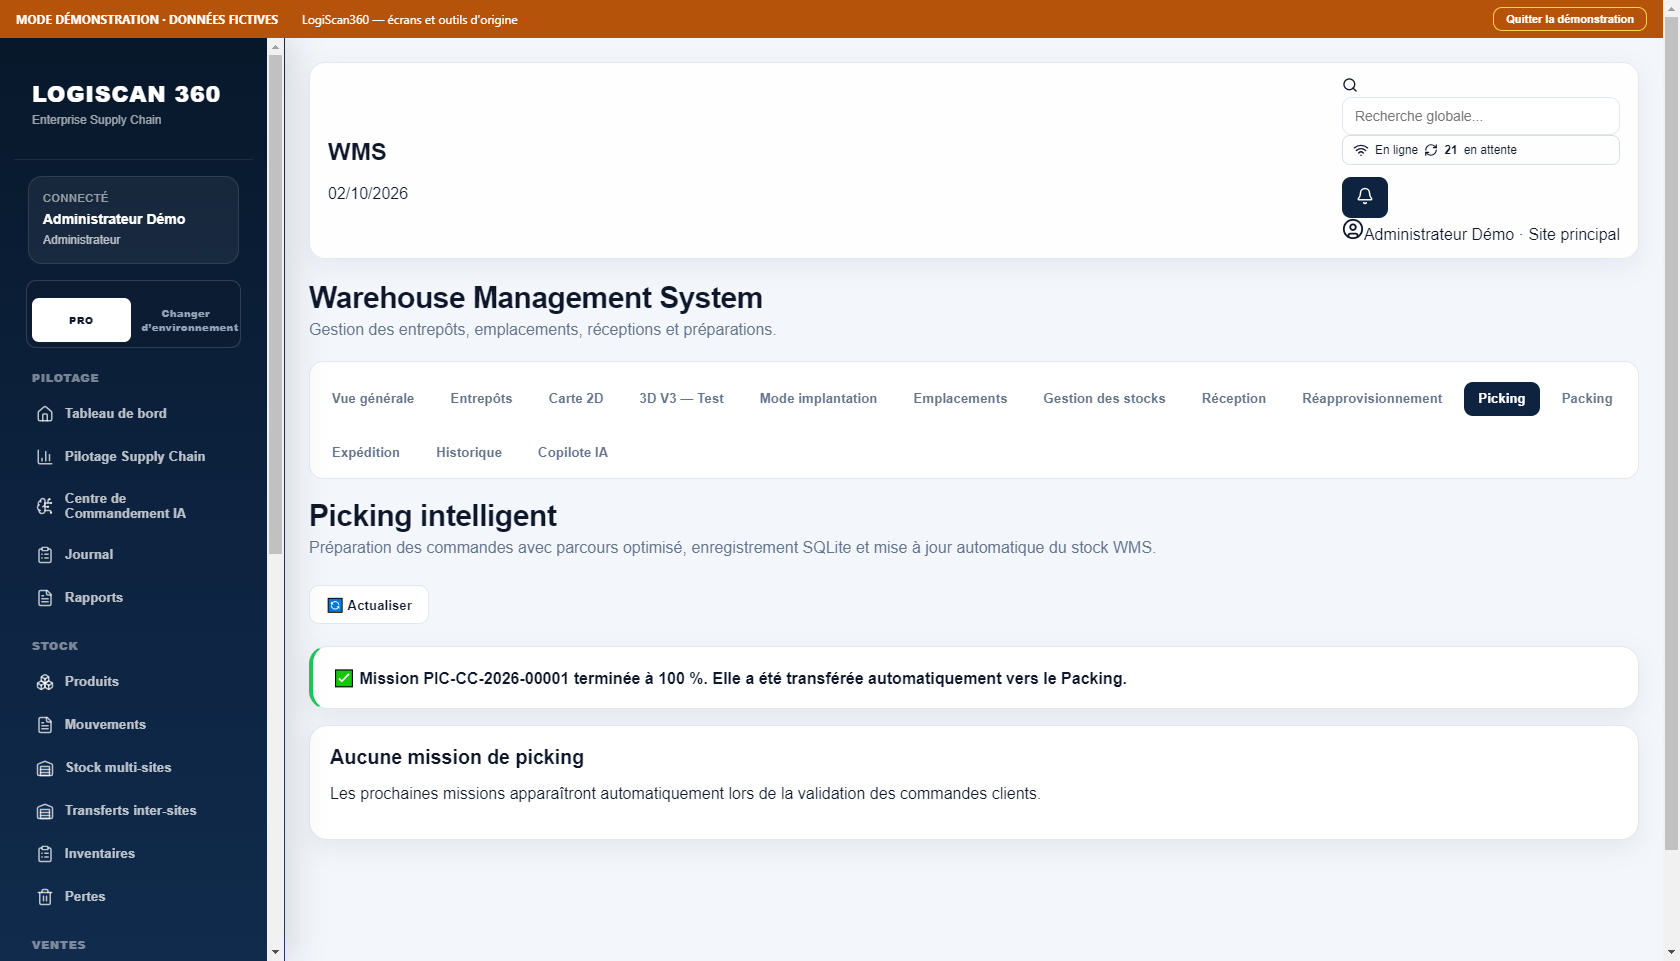Click the Administrateur Démo connected card
This screenshot has height=961, width=1680.
(x=133, y=220)
